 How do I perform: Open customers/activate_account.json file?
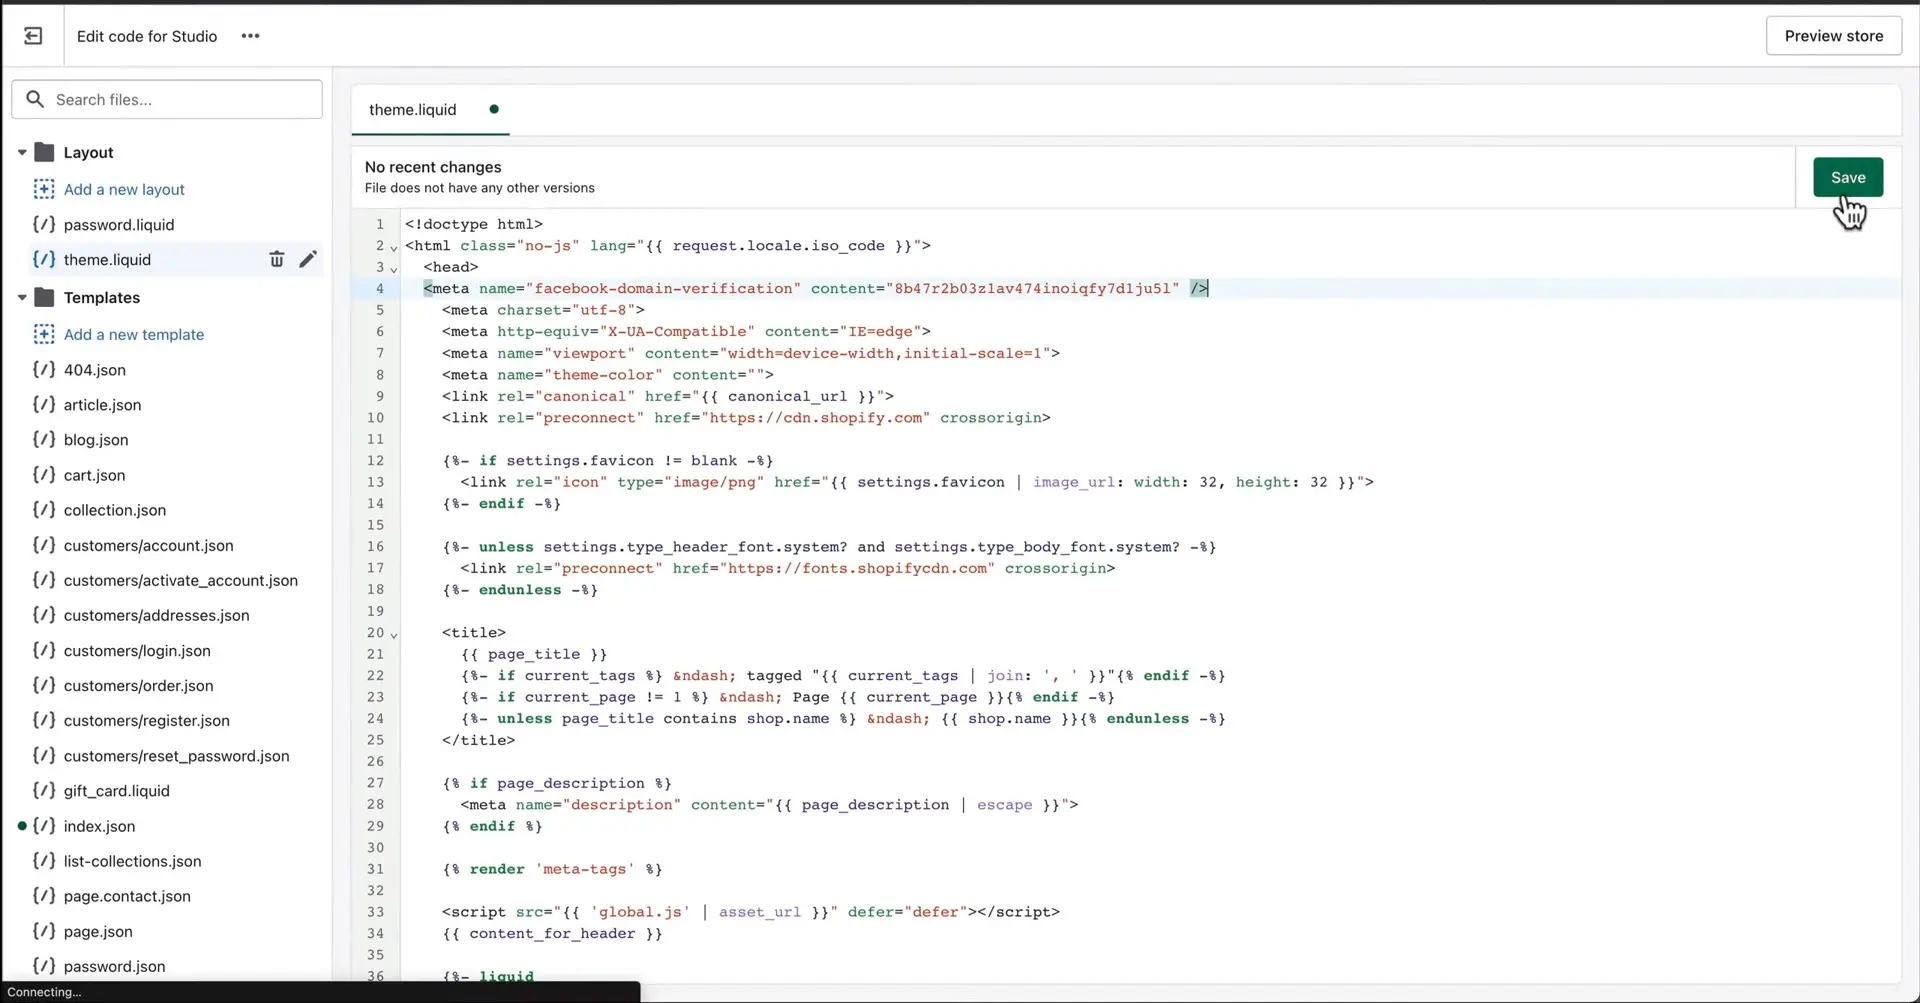[180, 580]
